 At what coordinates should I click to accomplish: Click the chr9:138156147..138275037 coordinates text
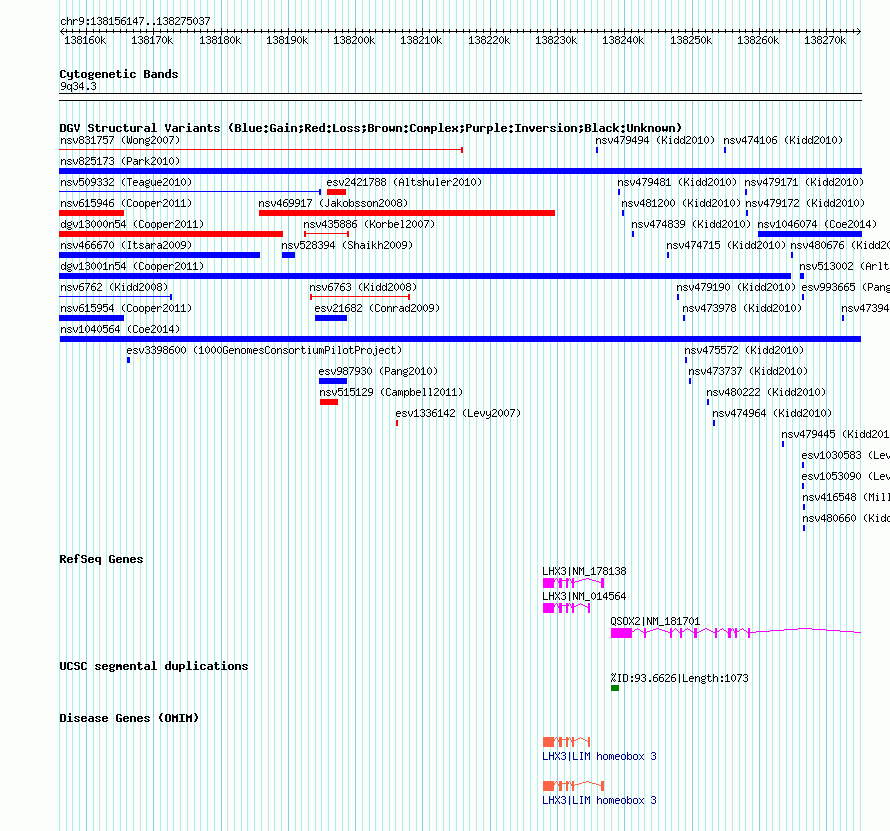pos(135,21)
